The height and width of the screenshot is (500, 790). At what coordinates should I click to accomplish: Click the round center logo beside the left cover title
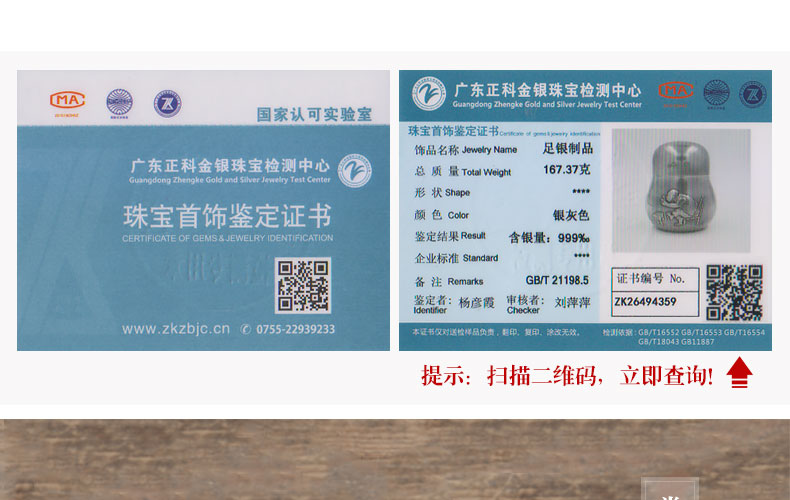pos(355,171)
